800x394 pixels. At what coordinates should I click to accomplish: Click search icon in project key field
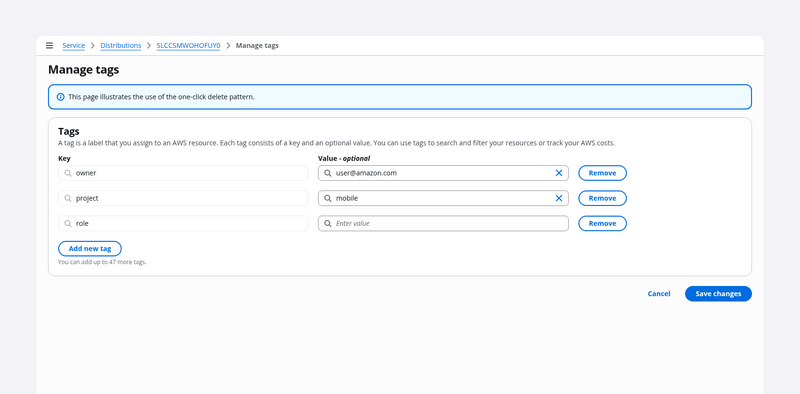tap(68, 198)
